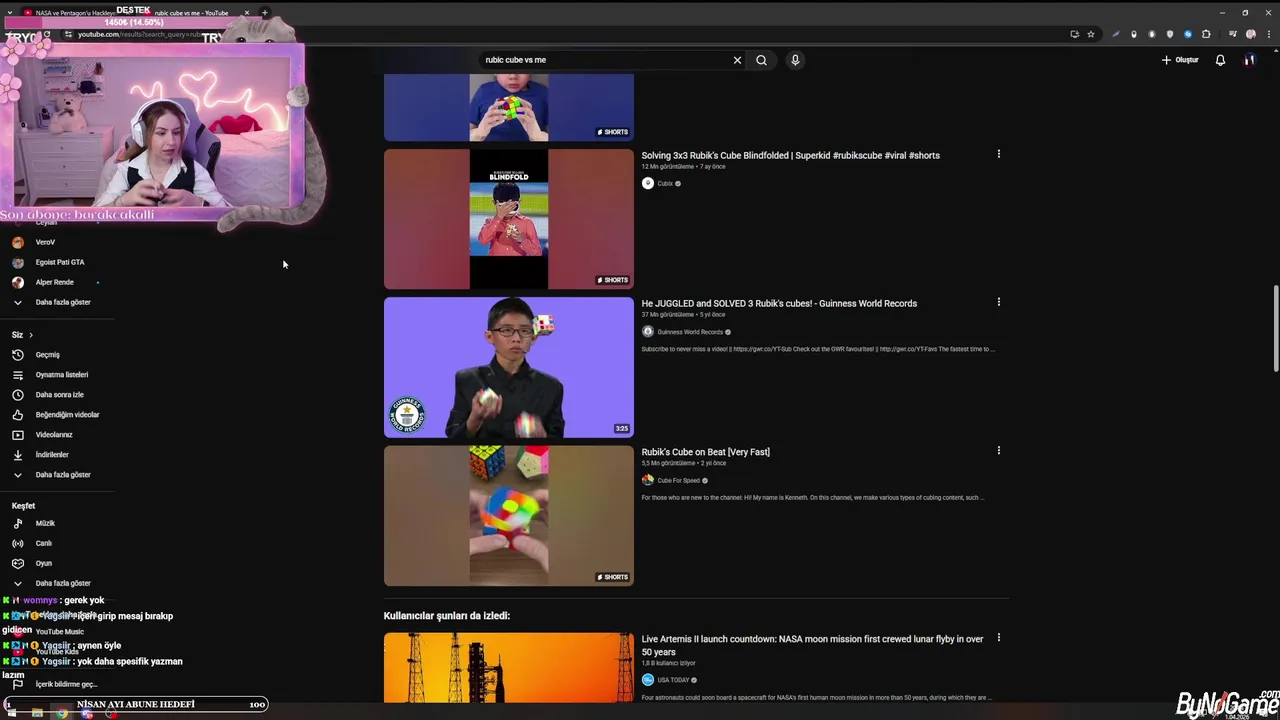Open Geçmiş history in the sidebar

[58, 355]
